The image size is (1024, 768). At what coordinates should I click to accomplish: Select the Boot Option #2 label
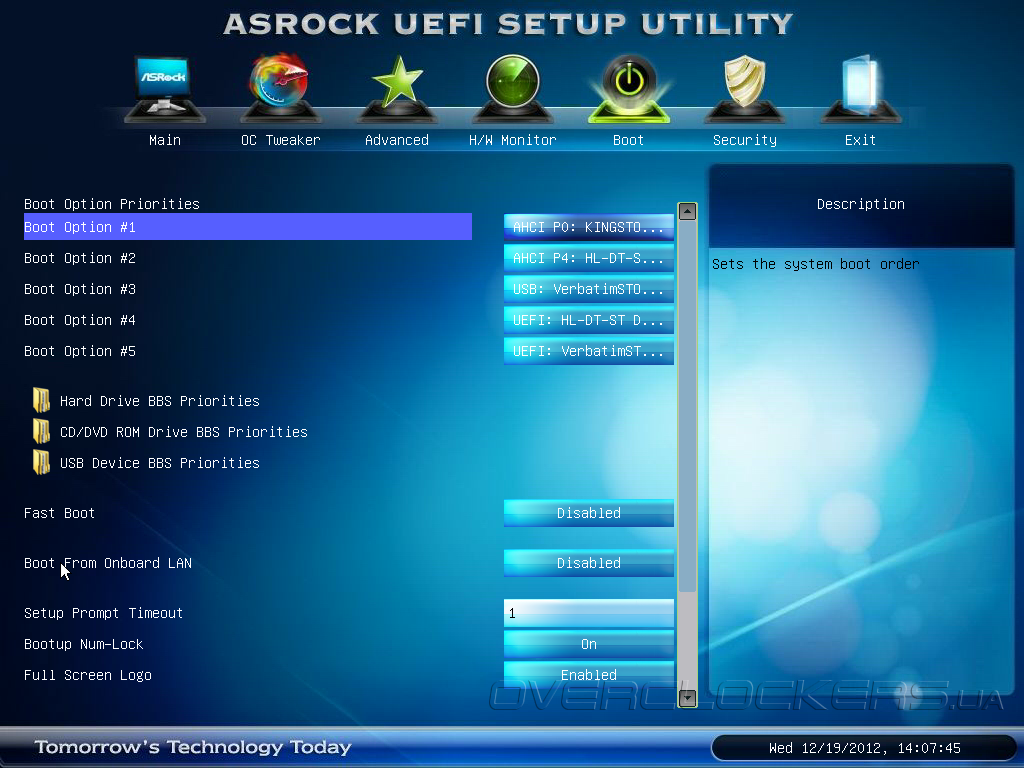click(80, 258)
